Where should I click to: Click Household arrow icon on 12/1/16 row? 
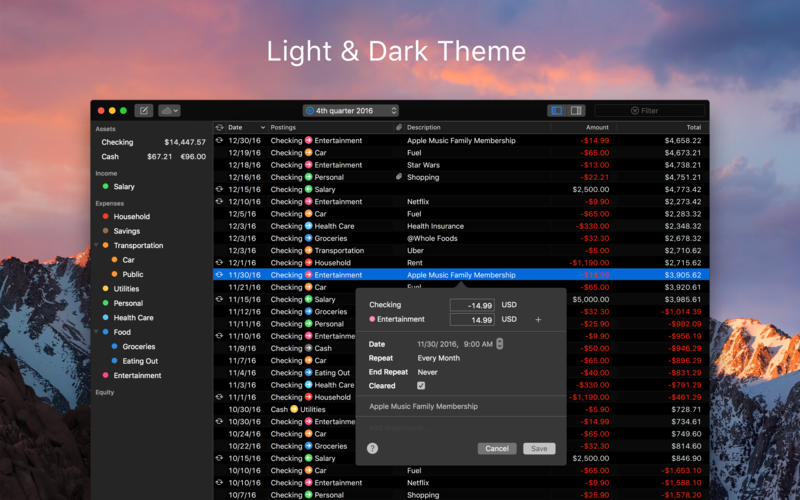pos(309,263)
